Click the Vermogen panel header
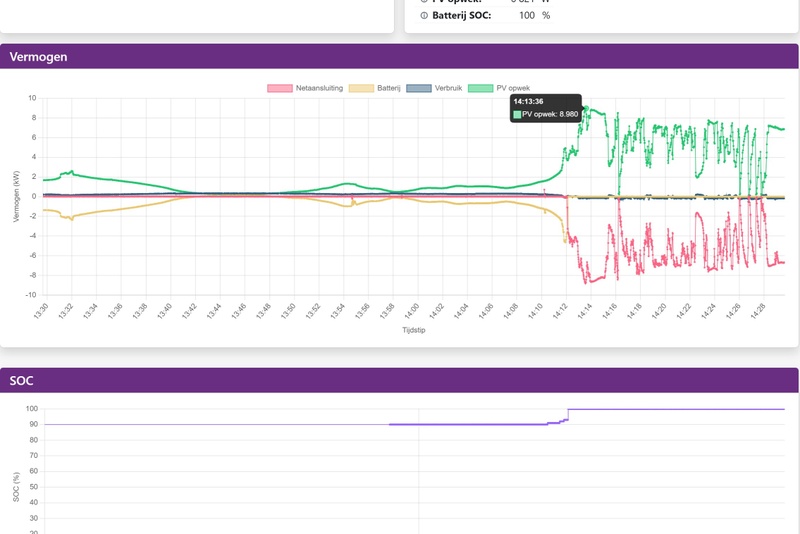This screenshot has width=800, height=534. tap(399, 57)
